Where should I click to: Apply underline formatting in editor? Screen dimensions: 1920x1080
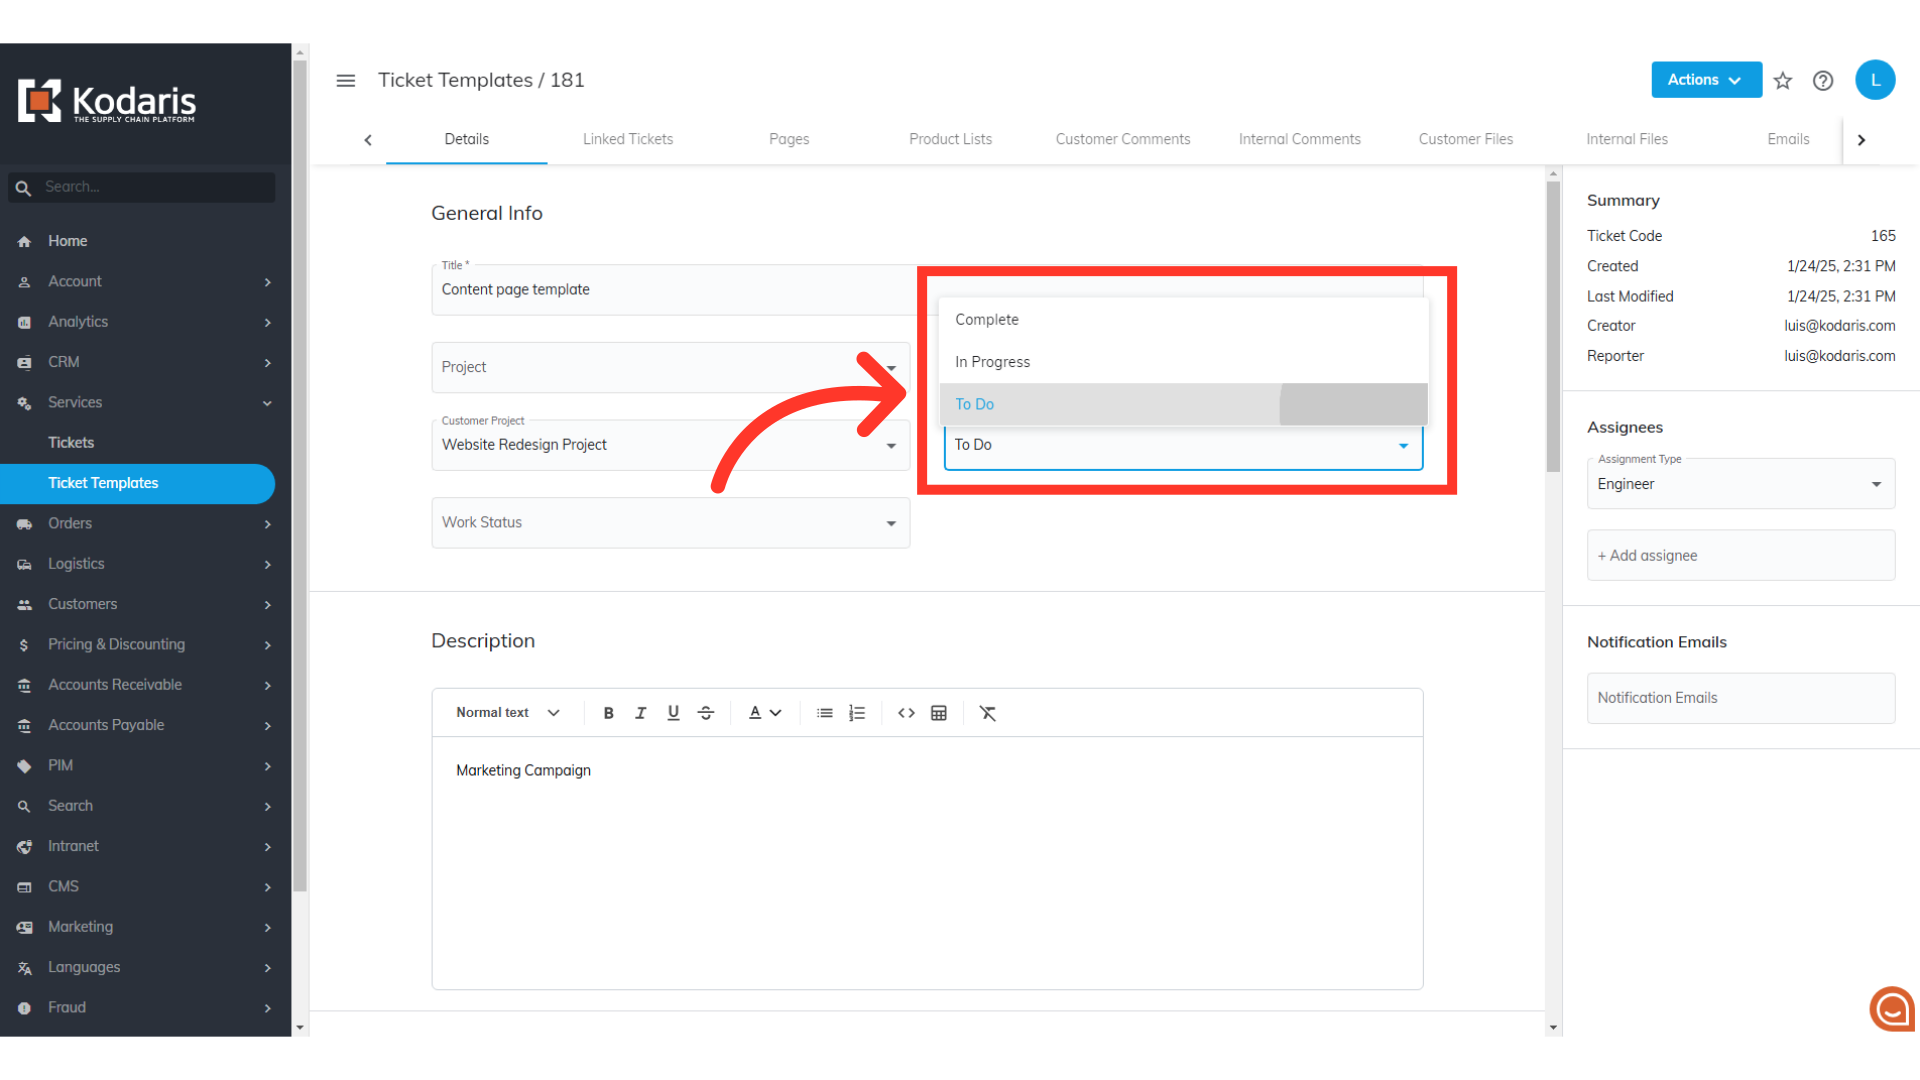click(673, 713)
